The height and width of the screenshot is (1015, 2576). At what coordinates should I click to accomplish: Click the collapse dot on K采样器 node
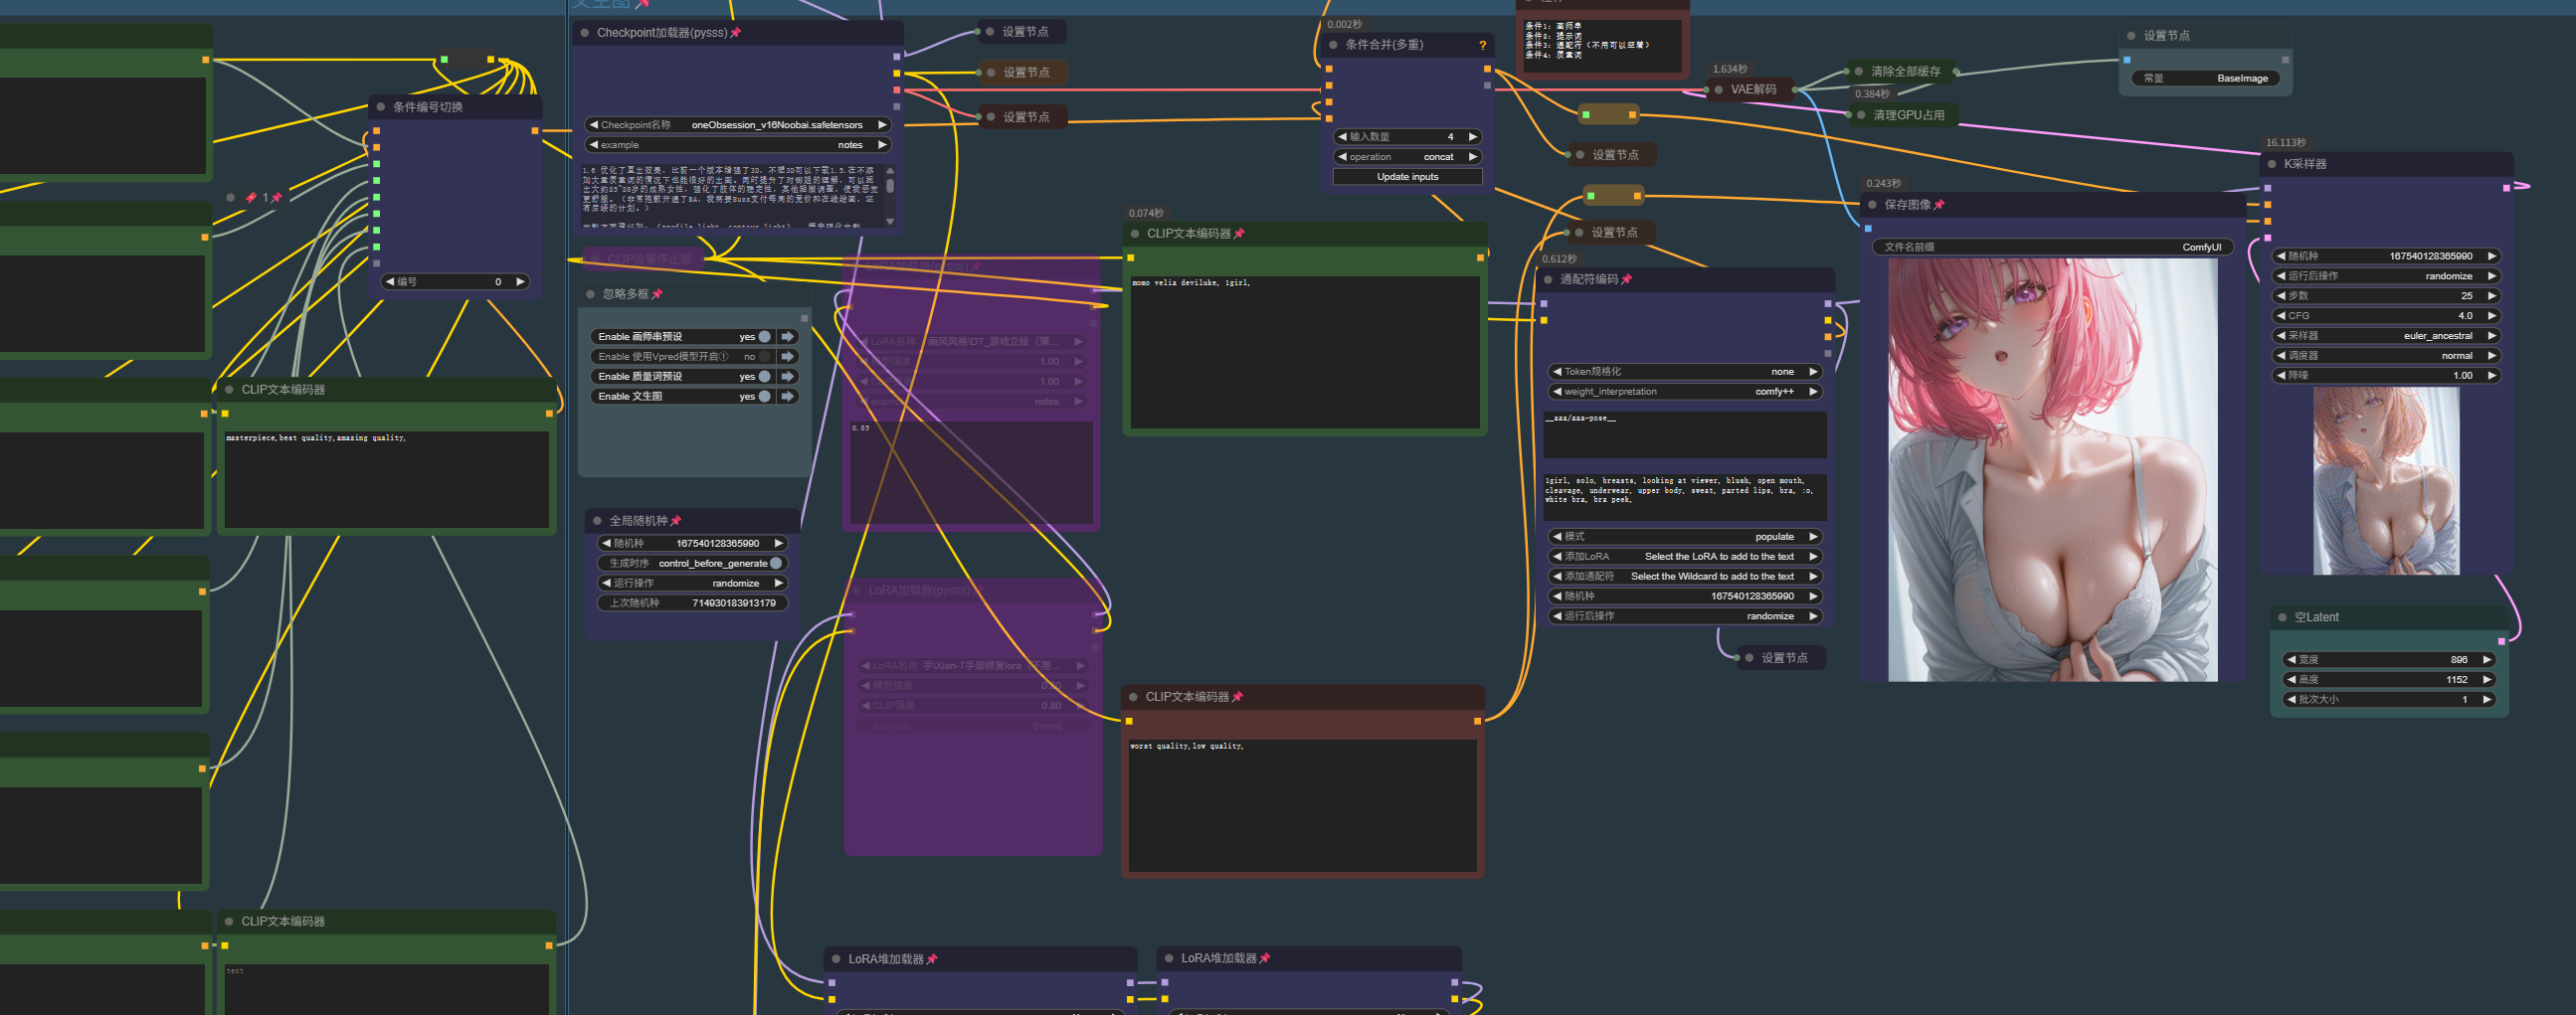click(x=2272, y=164)
